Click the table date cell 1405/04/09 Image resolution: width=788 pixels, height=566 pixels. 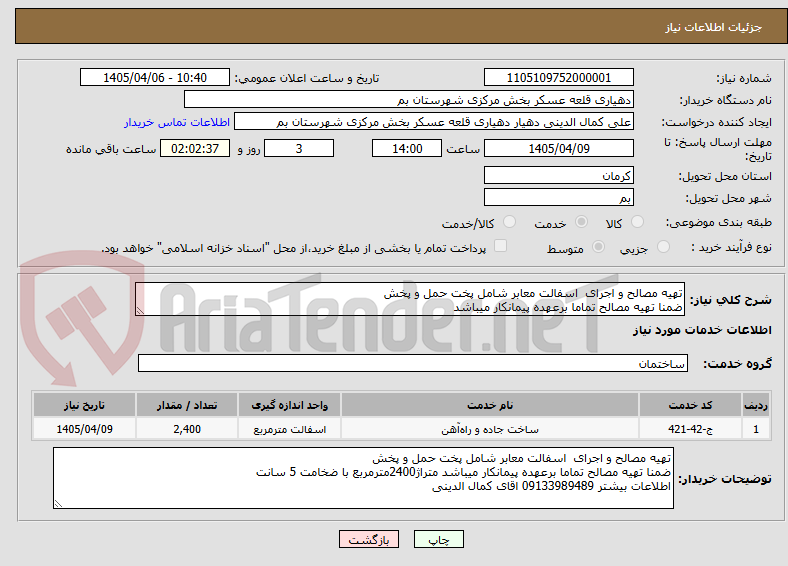(84, 429)
